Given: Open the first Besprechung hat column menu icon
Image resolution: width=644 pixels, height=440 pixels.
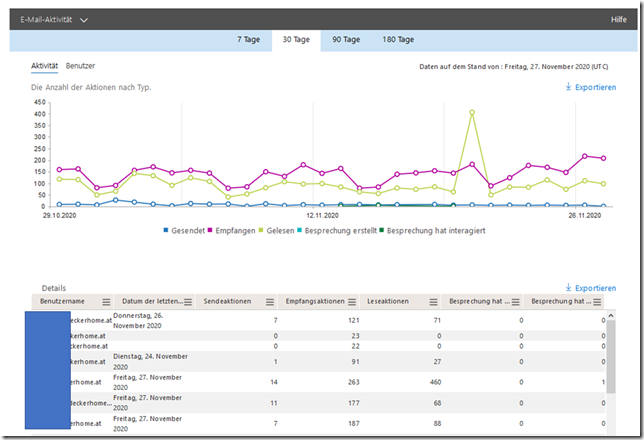Looking at the screenshot, I should (x=515, y=302).
